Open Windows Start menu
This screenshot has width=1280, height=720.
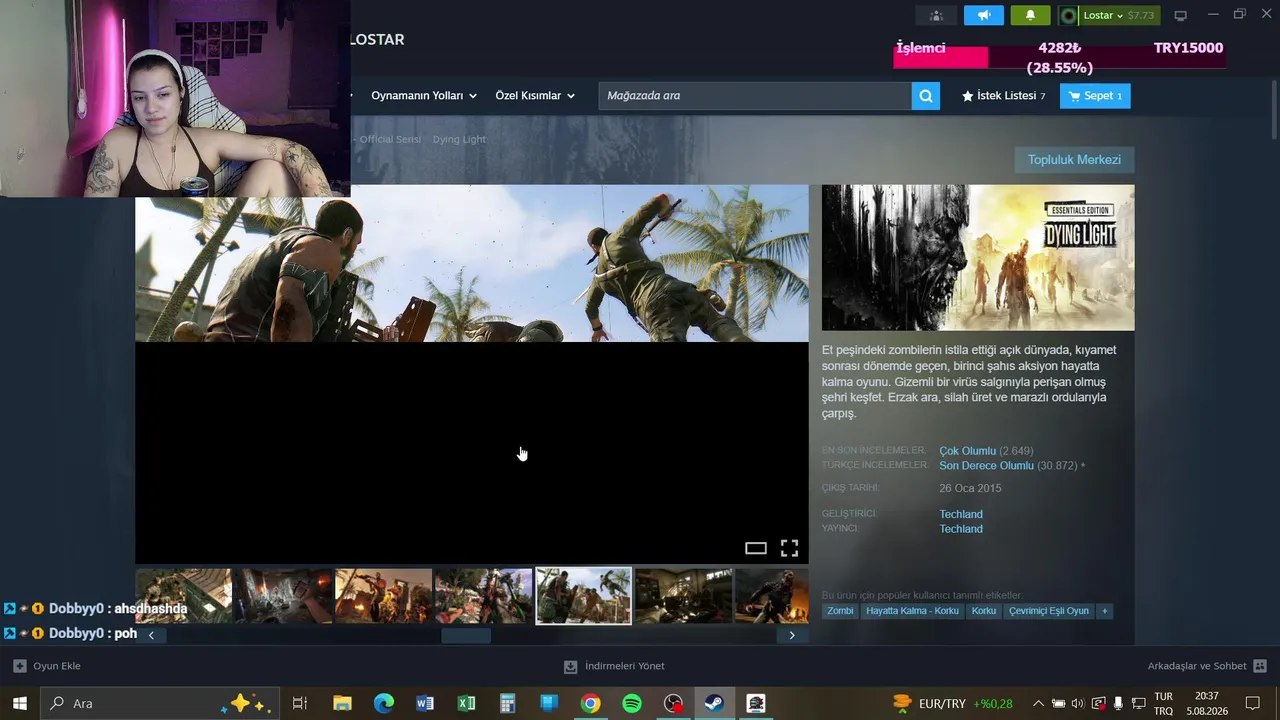(20, 703)
